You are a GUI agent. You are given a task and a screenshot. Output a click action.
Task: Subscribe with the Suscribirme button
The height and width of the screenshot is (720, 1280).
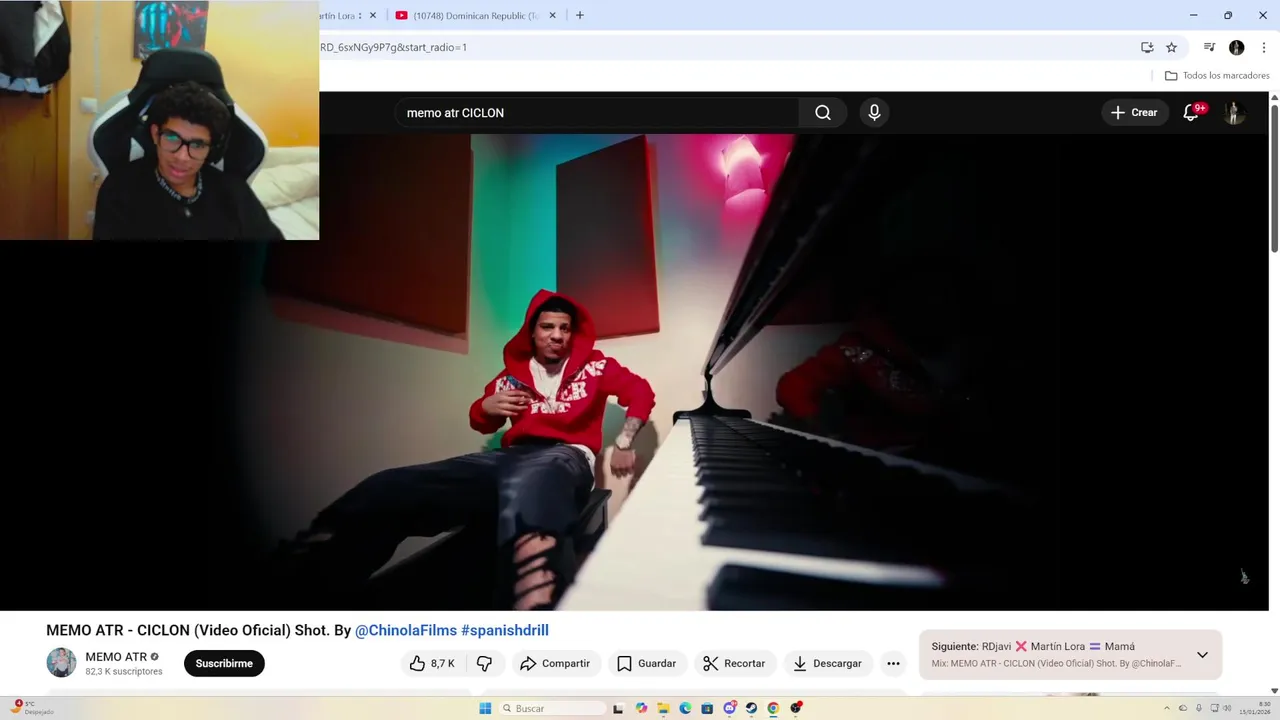pos(224,663)
